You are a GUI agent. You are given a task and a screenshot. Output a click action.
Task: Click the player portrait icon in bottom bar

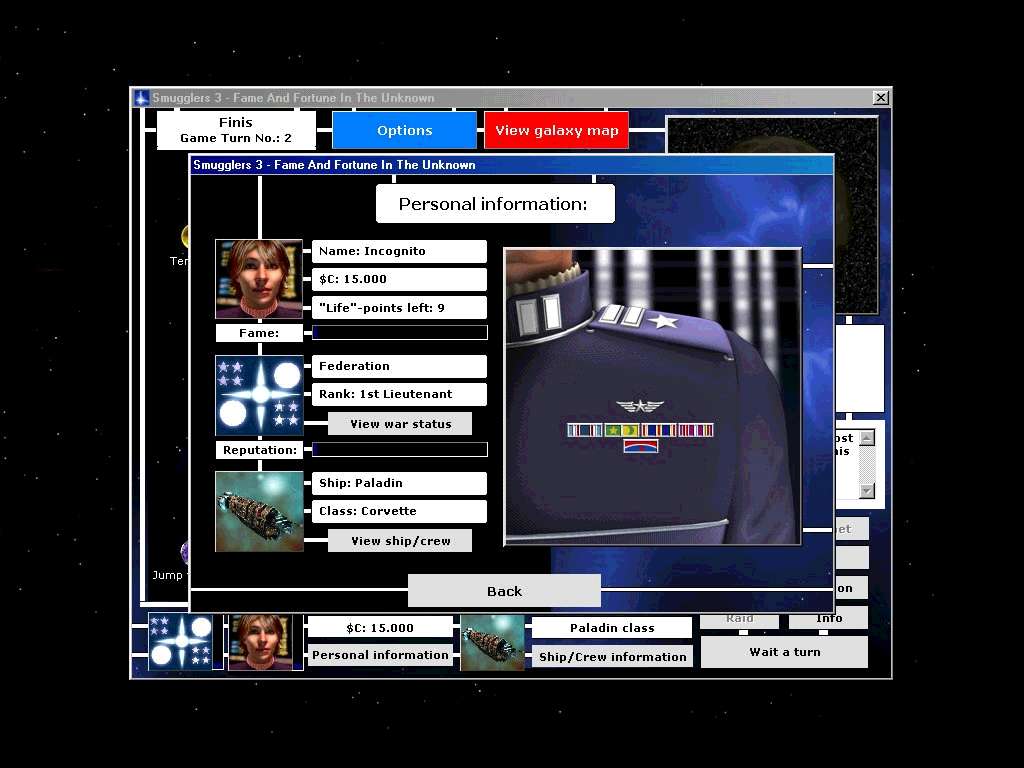point(261,642)
